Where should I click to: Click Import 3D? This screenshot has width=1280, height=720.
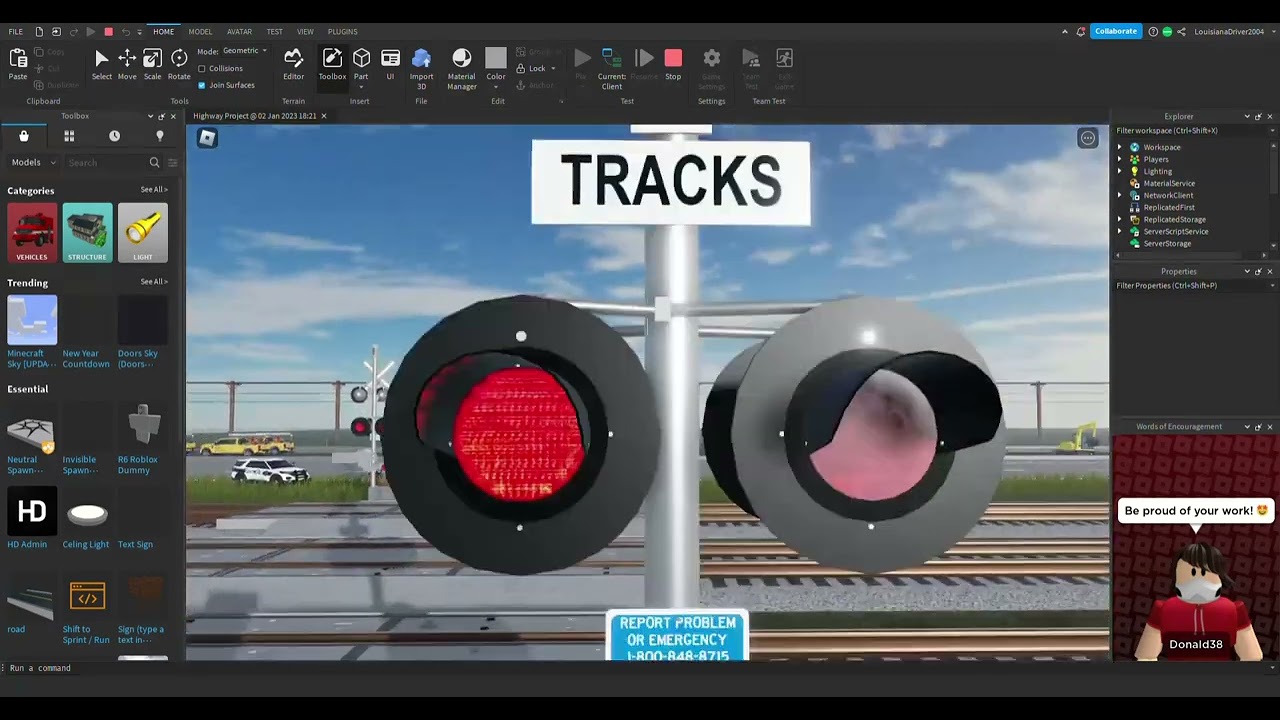point(421,68)
